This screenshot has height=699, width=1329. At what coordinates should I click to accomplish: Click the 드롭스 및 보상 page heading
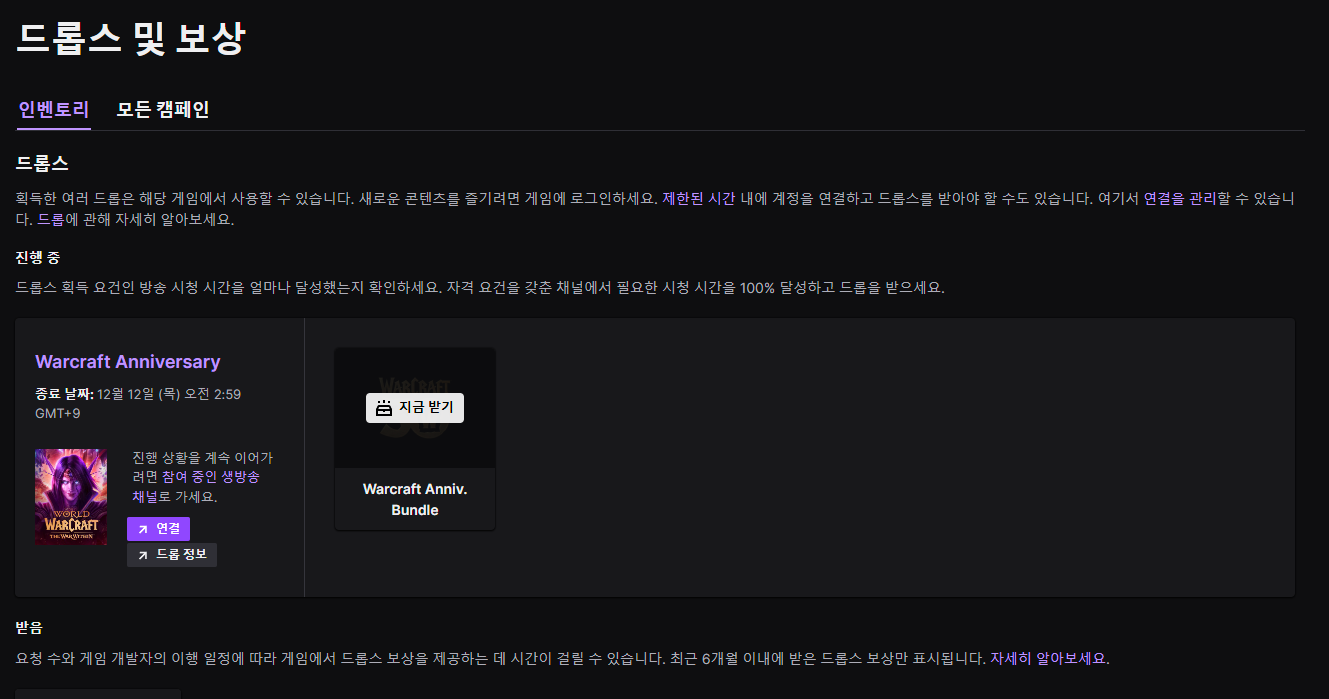pyautogui.click(x=131, y=38)
